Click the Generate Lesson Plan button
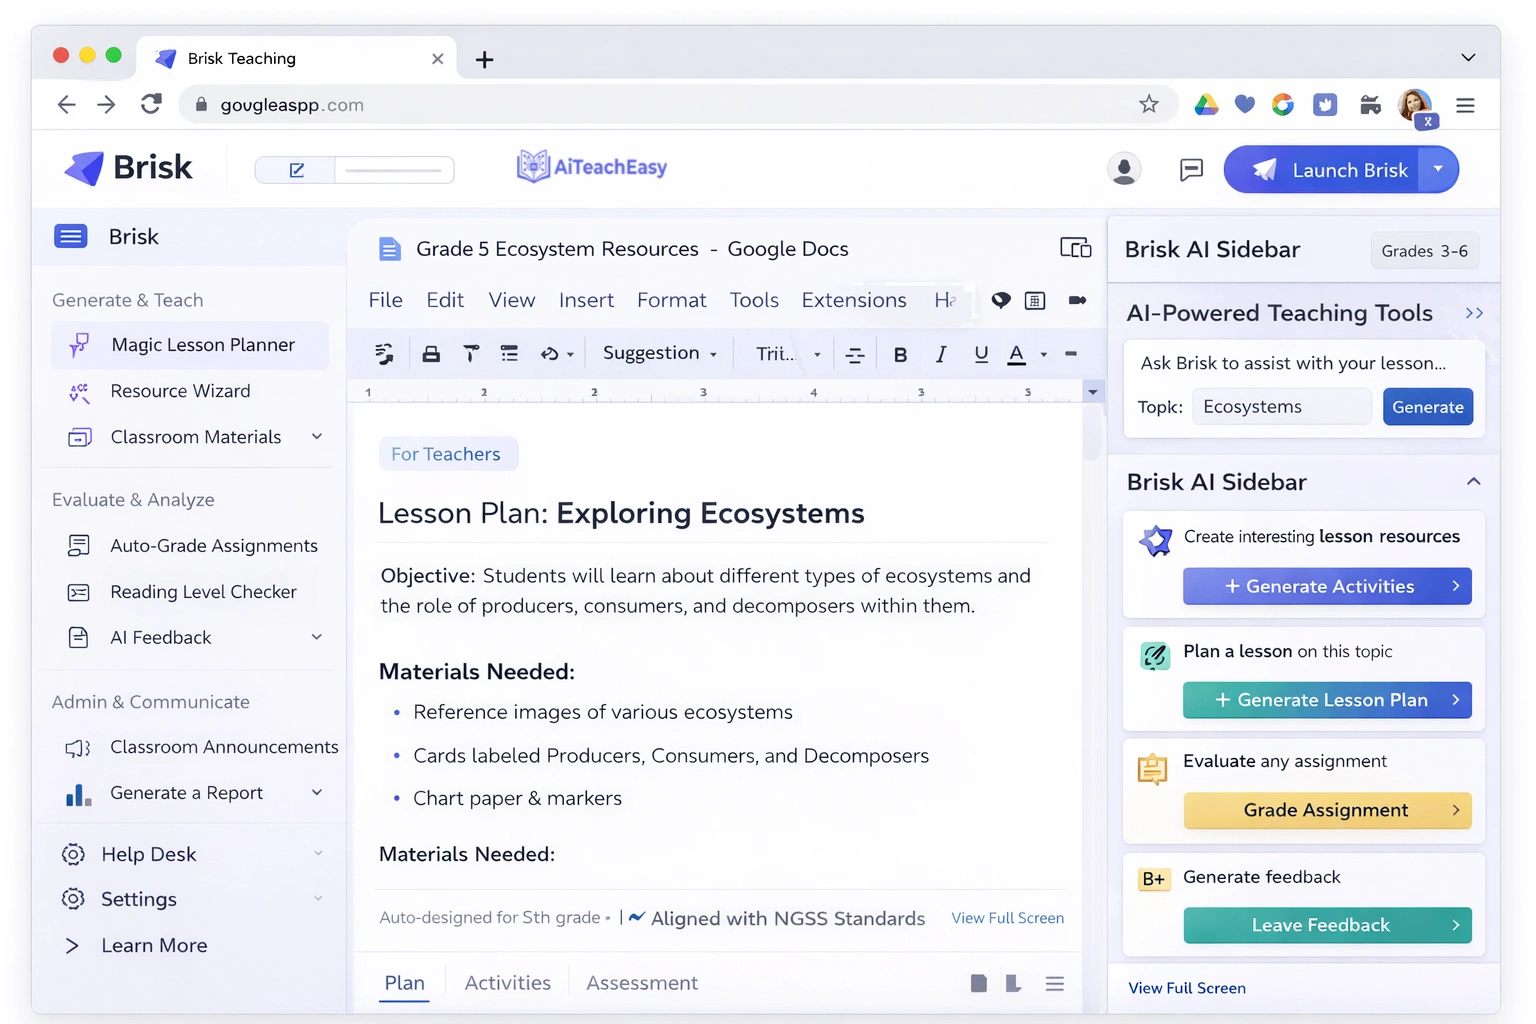Screen dimensions: 1536x1024 (x=1326, y=700)
